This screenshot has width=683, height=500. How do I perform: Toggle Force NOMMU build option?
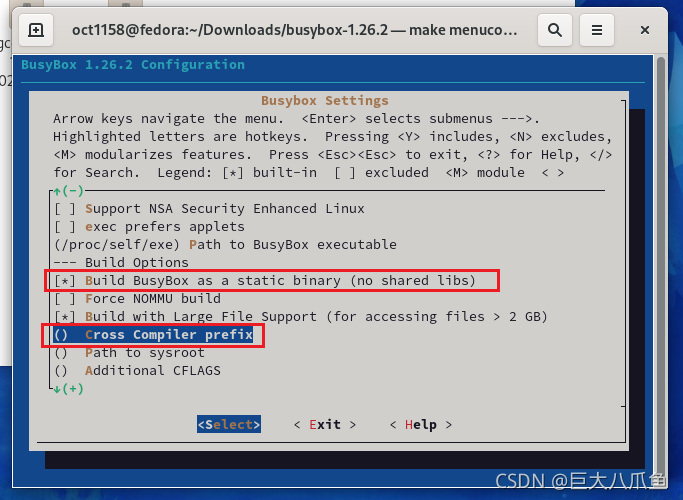pos(137,298)
